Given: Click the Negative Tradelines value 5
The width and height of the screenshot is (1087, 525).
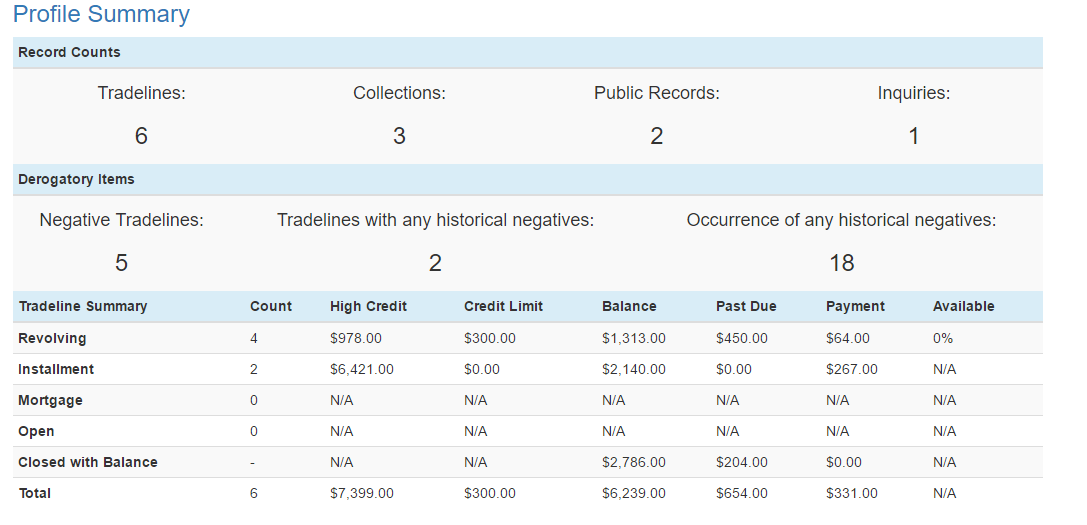Looking at the screenshot, I should [121, 263].
